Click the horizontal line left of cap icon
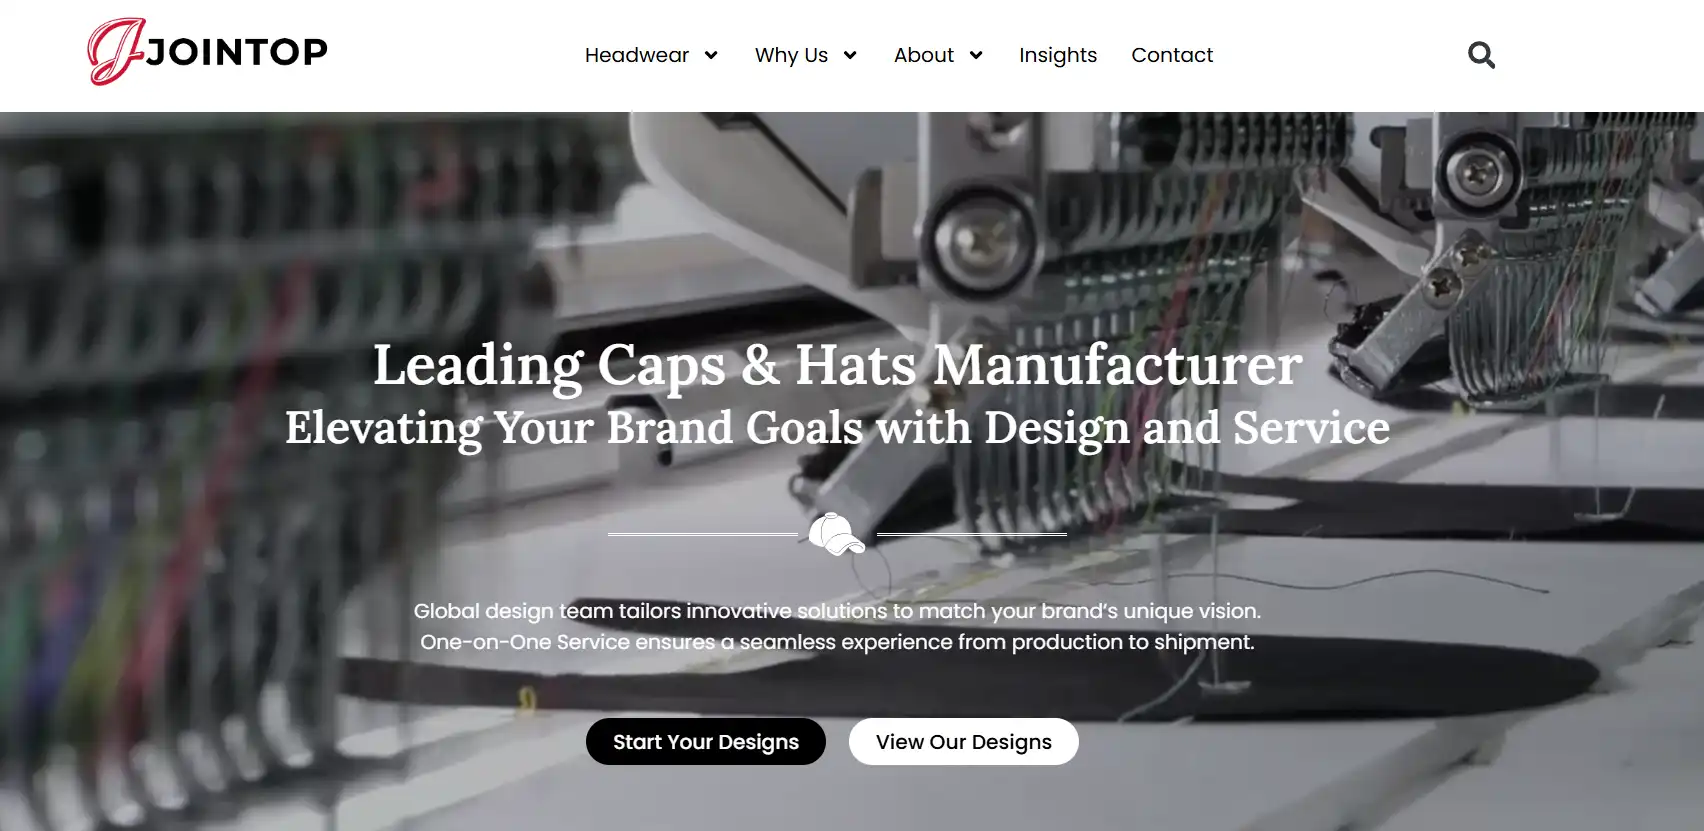The height and width of the screenshot is (831, 1704). (703, 534)
